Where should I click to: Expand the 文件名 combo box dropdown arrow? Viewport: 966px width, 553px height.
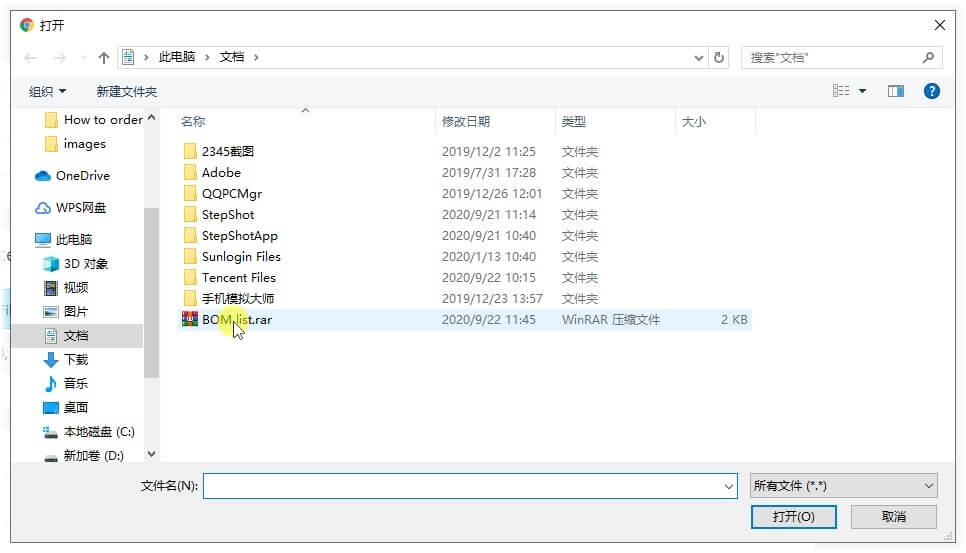pyautogui.click(x=729, y=486)
